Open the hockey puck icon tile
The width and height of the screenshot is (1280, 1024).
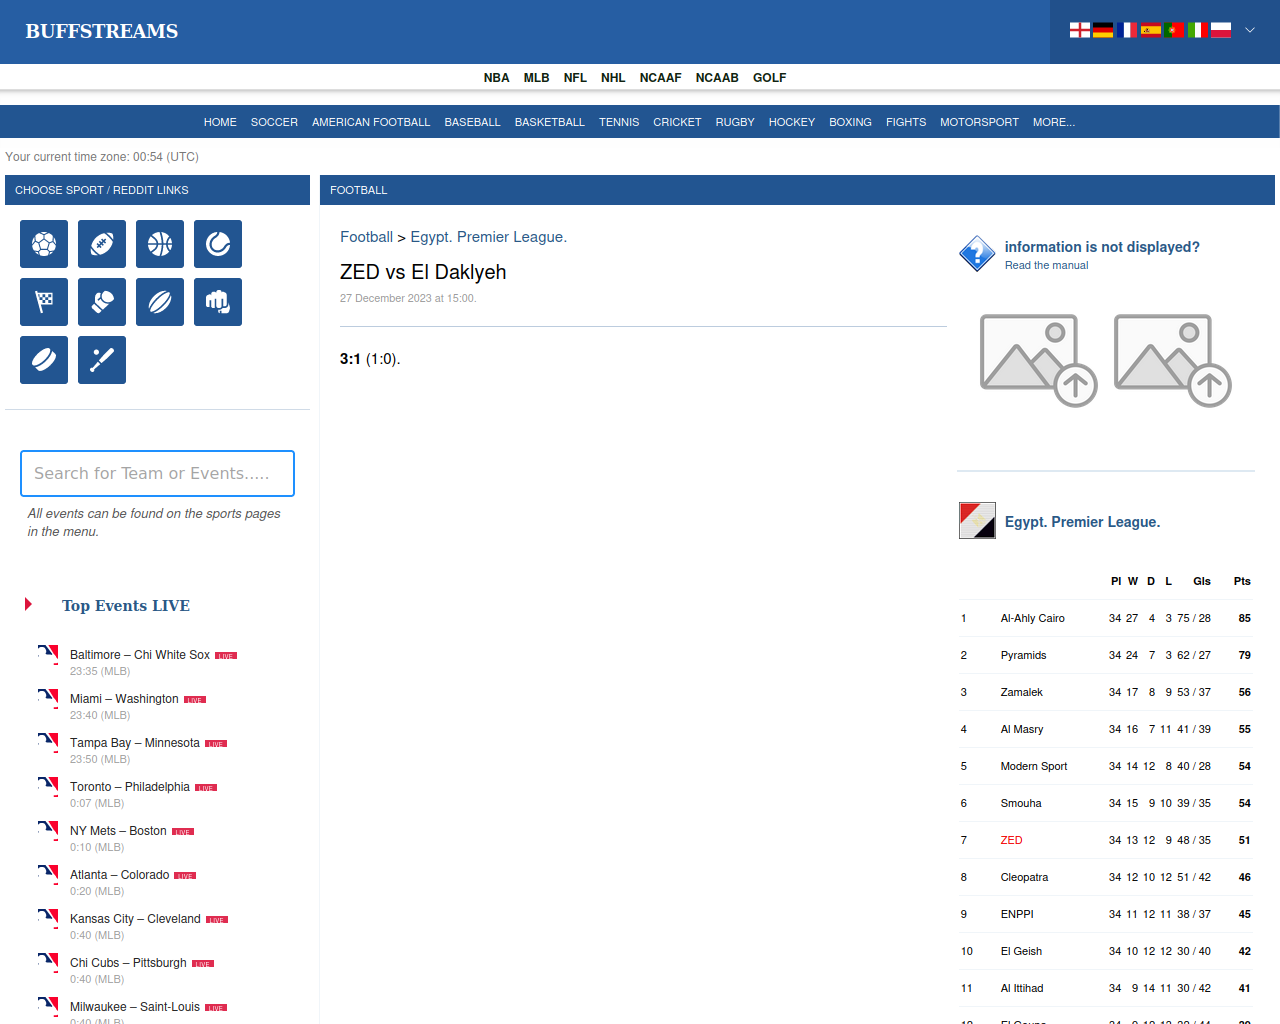coord(44,360)
